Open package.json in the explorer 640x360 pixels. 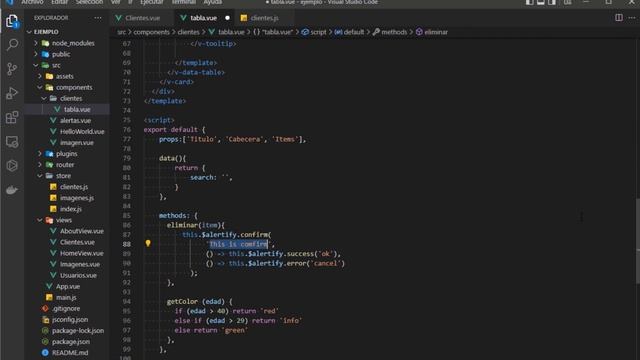tap(71, 342)
